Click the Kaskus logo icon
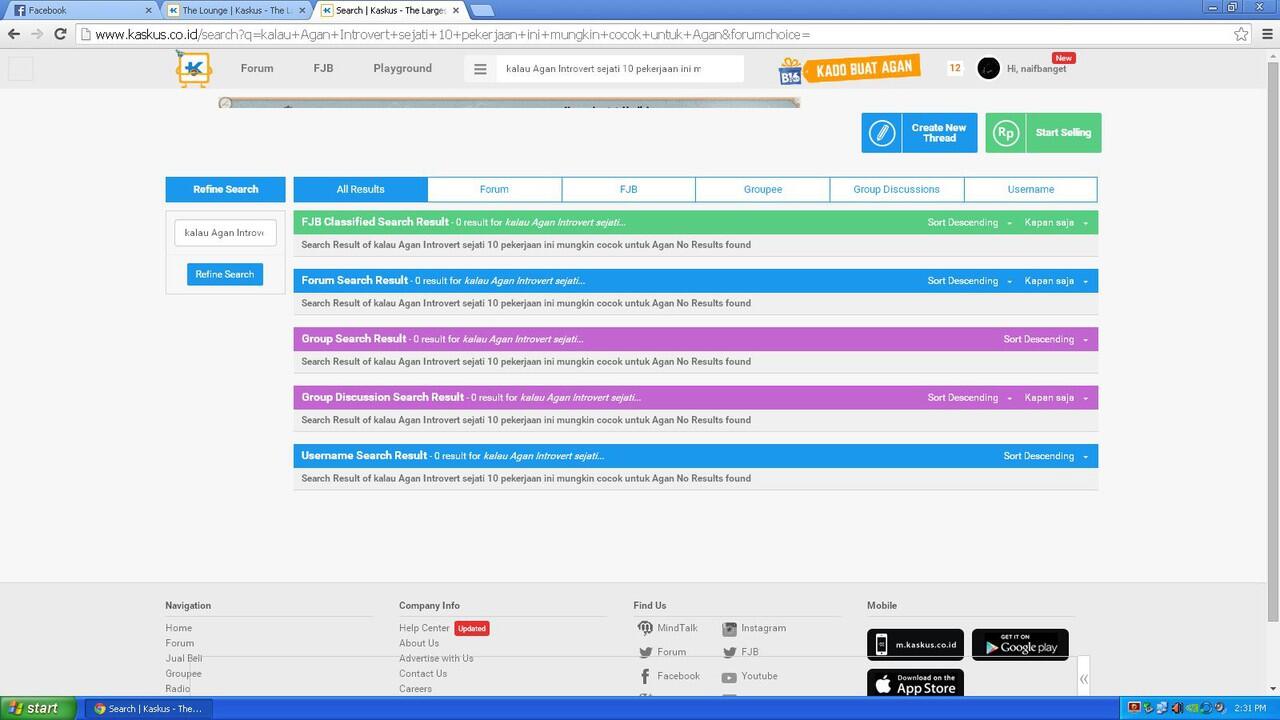 tap(193, 68)
